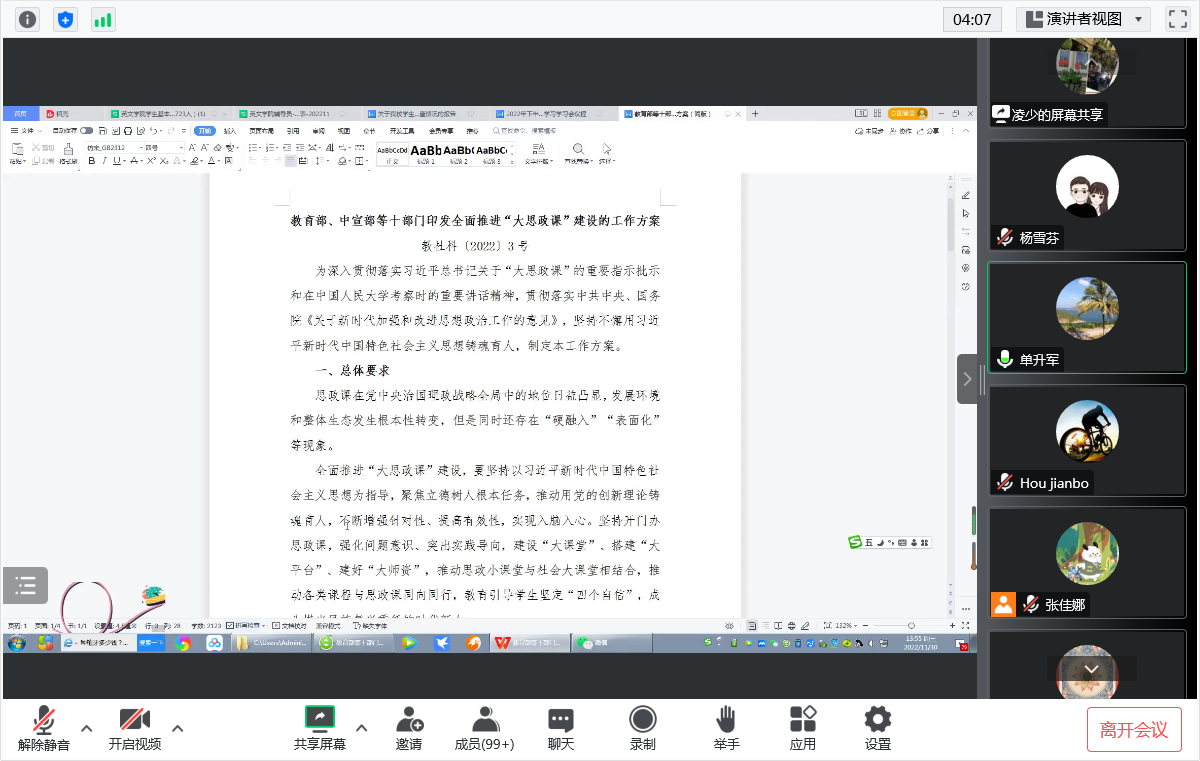
Task: Open the blue security shield icon
Action: pyautogui.click(x=65, y=19)
